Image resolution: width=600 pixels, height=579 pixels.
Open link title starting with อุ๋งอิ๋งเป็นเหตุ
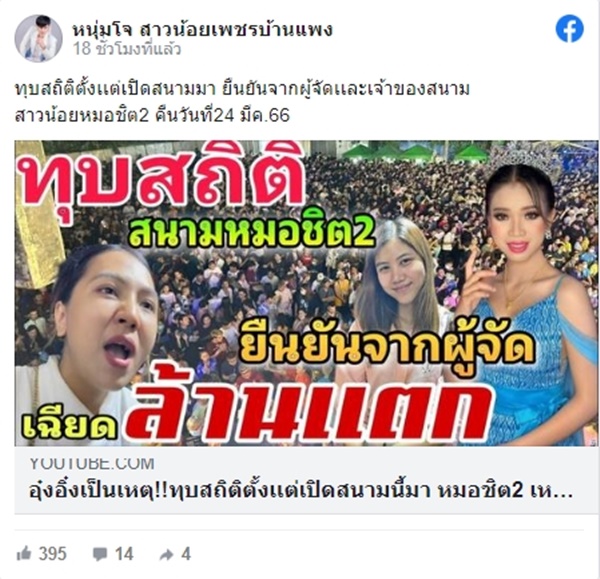point(301,491)
